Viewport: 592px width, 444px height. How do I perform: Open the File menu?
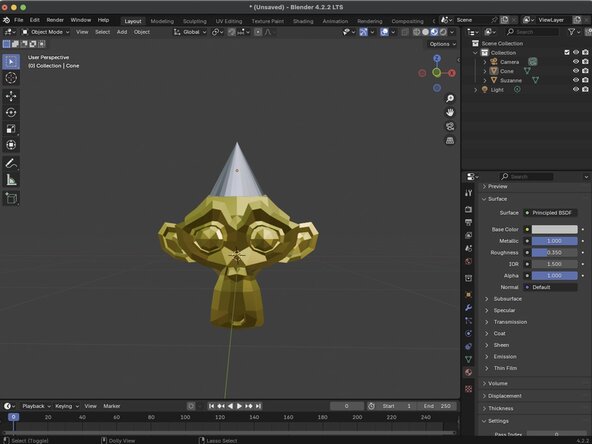point(18,20)
